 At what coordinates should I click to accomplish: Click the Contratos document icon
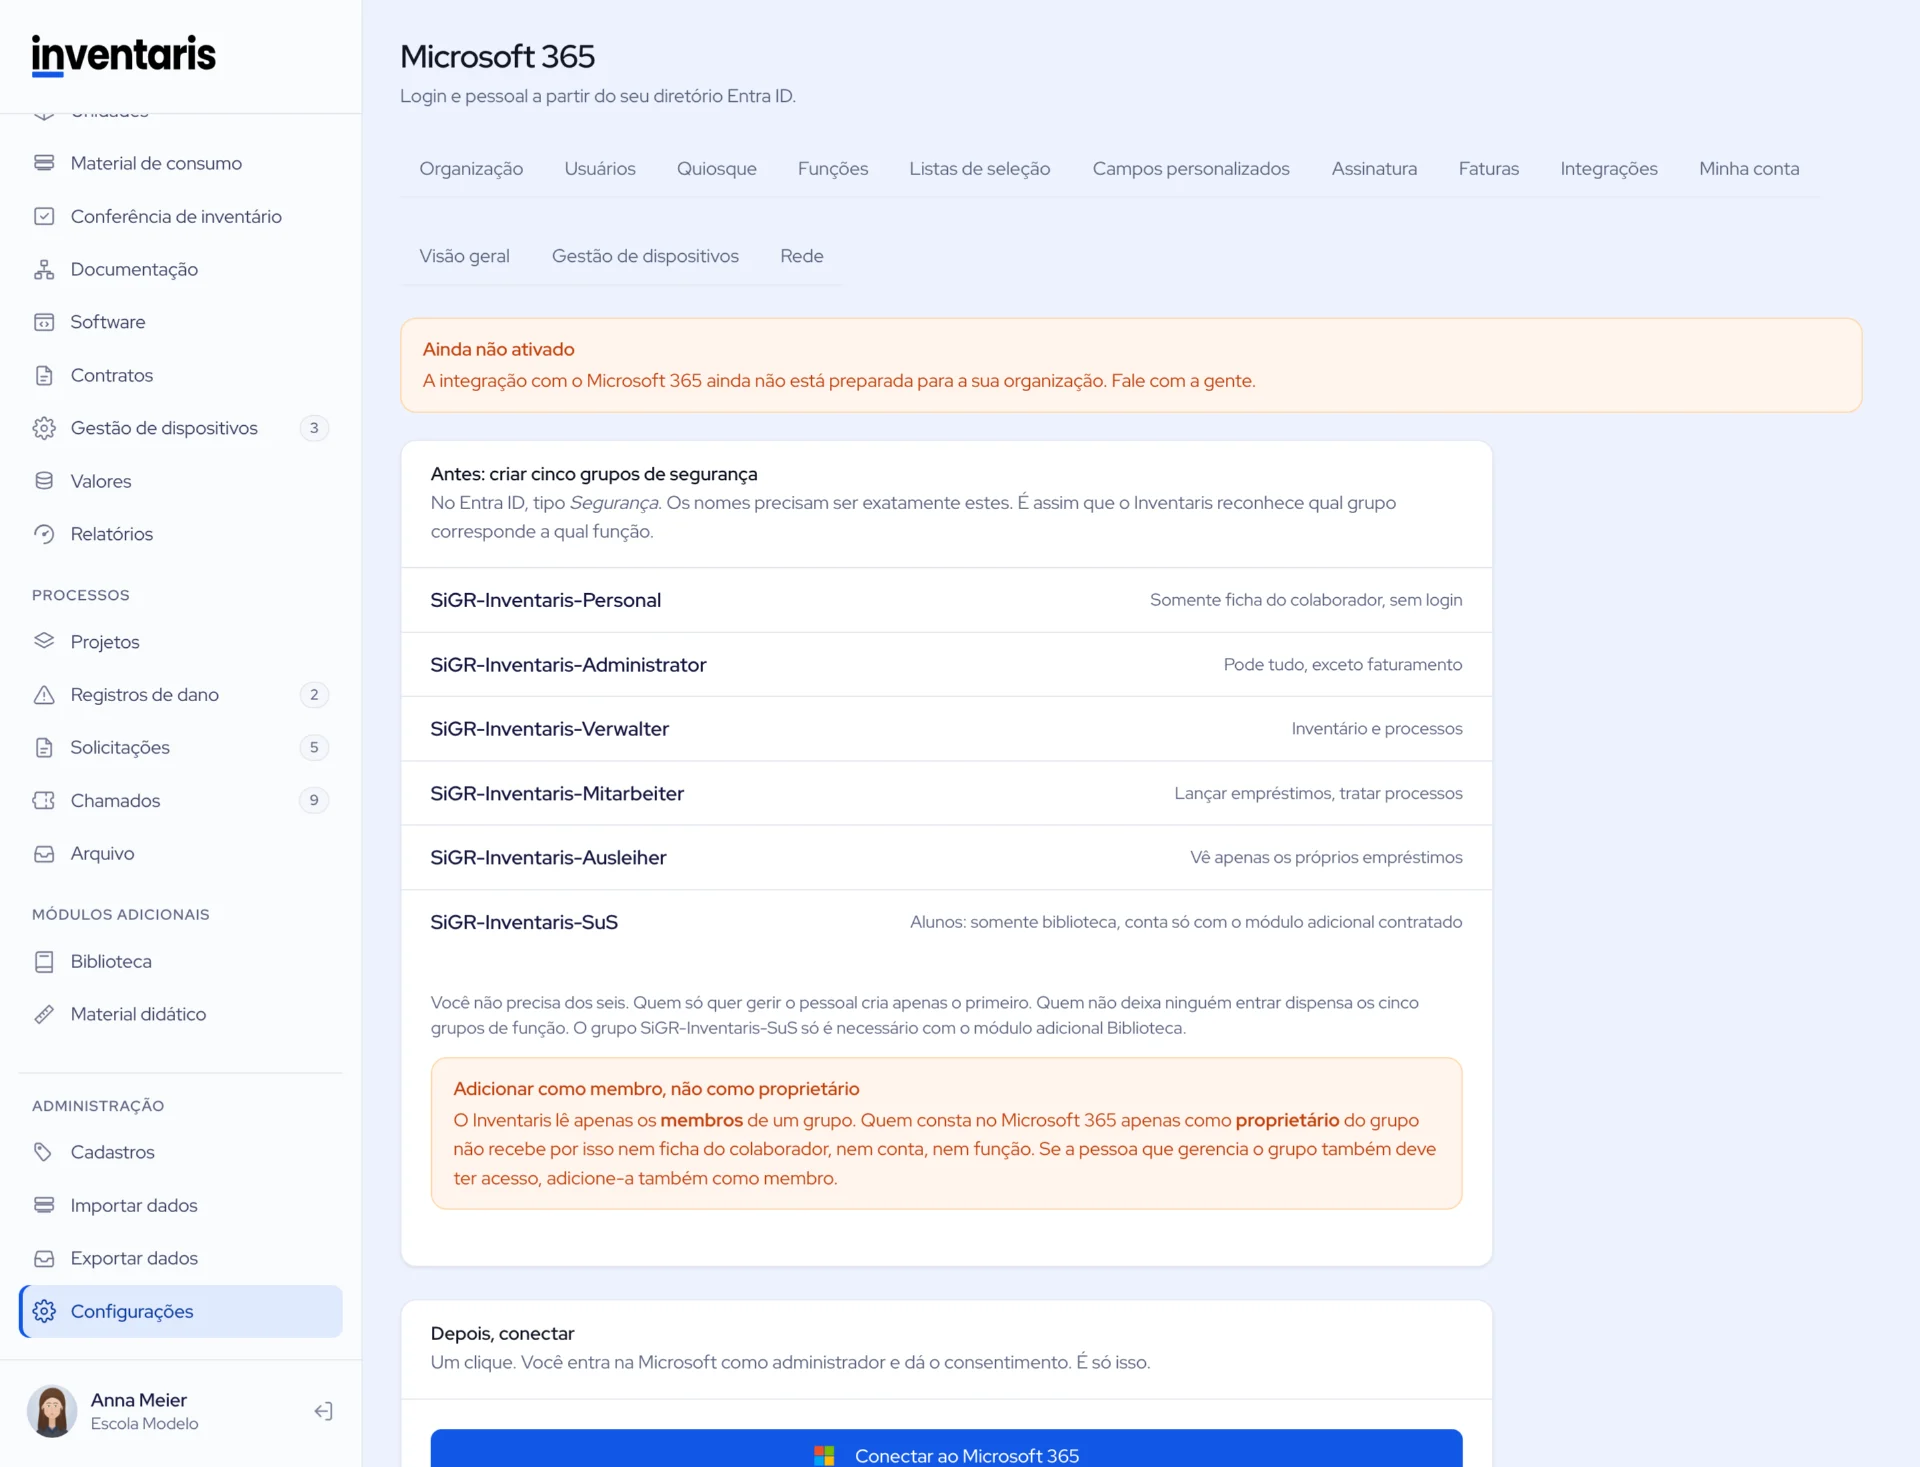(x=44, y=375)
